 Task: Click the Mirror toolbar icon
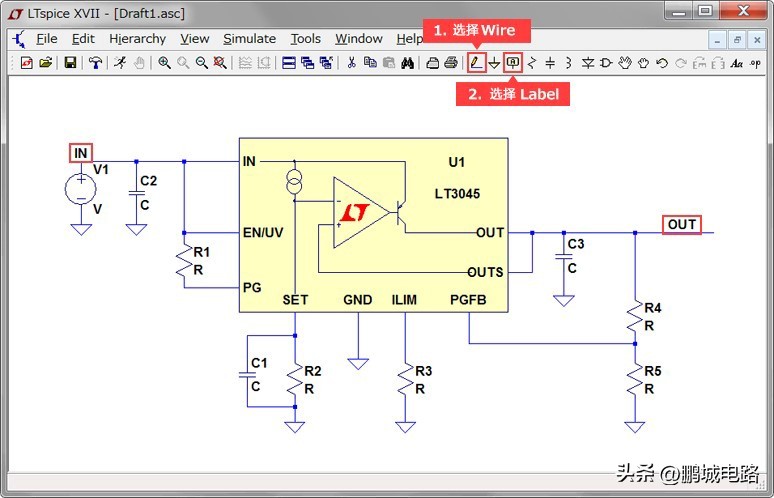(x=718, y=63)
